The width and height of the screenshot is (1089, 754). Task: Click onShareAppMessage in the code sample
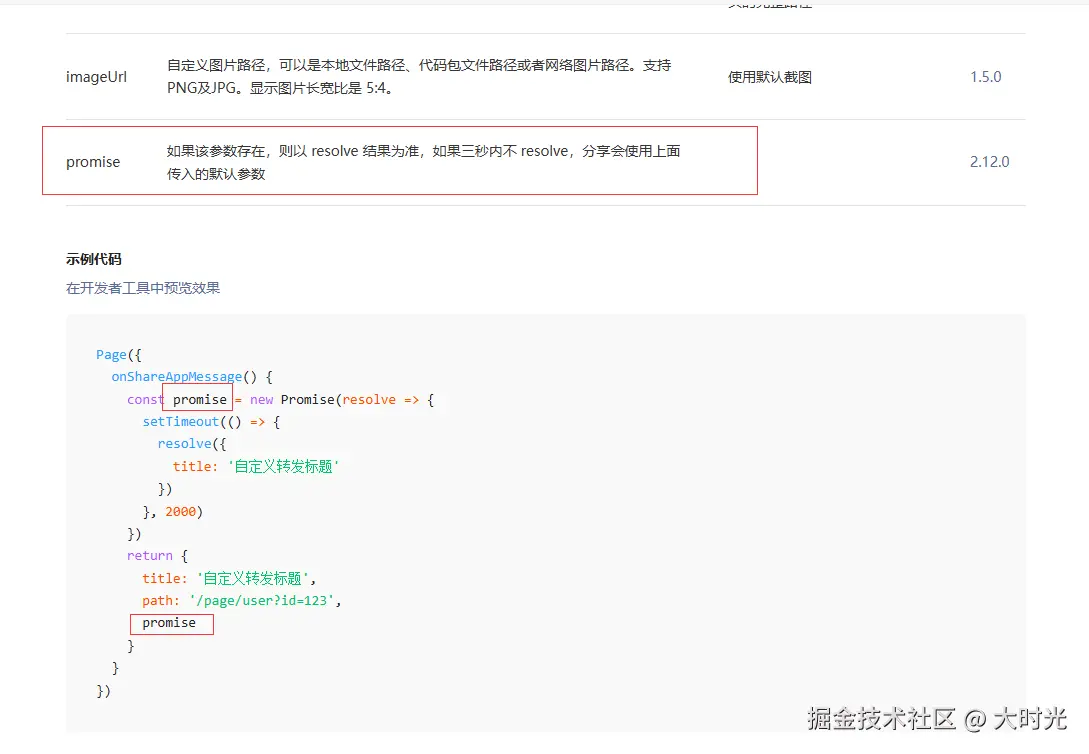coord(176,376)
